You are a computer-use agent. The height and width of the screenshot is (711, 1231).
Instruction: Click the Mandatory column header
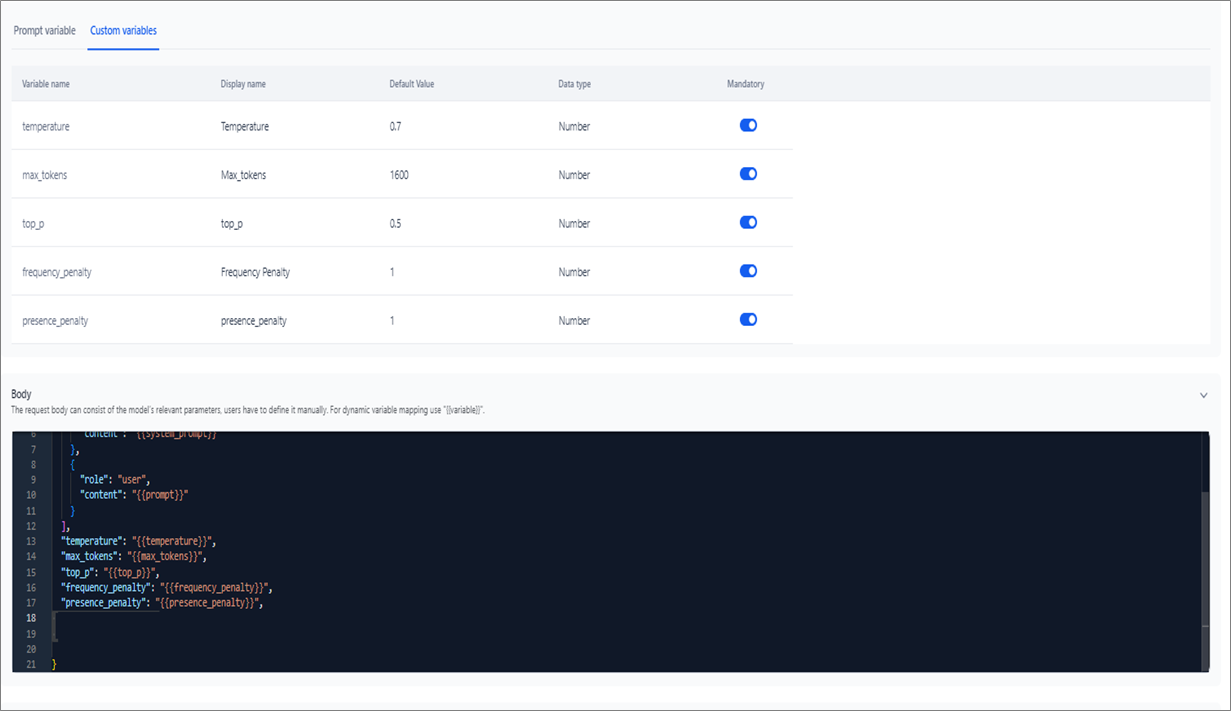745,84
